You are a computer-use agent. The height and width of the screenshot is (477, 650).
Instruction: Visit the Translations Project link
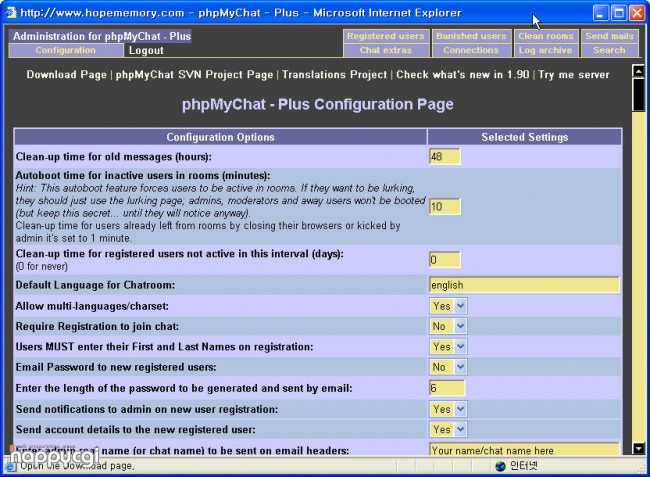(334, 75)
